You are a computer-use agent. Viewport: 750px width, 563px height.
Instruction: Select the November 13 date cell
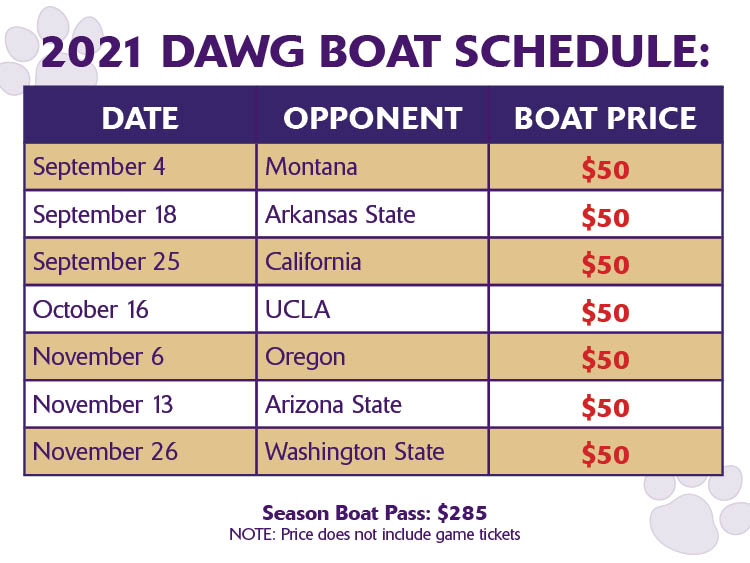click(140, 404)
